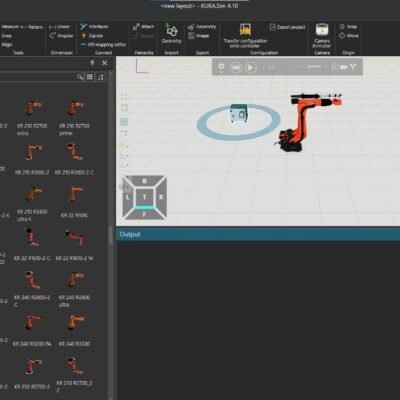Select the F face on view cube
This screenshot has width=400, height=400.
[144, 214]
